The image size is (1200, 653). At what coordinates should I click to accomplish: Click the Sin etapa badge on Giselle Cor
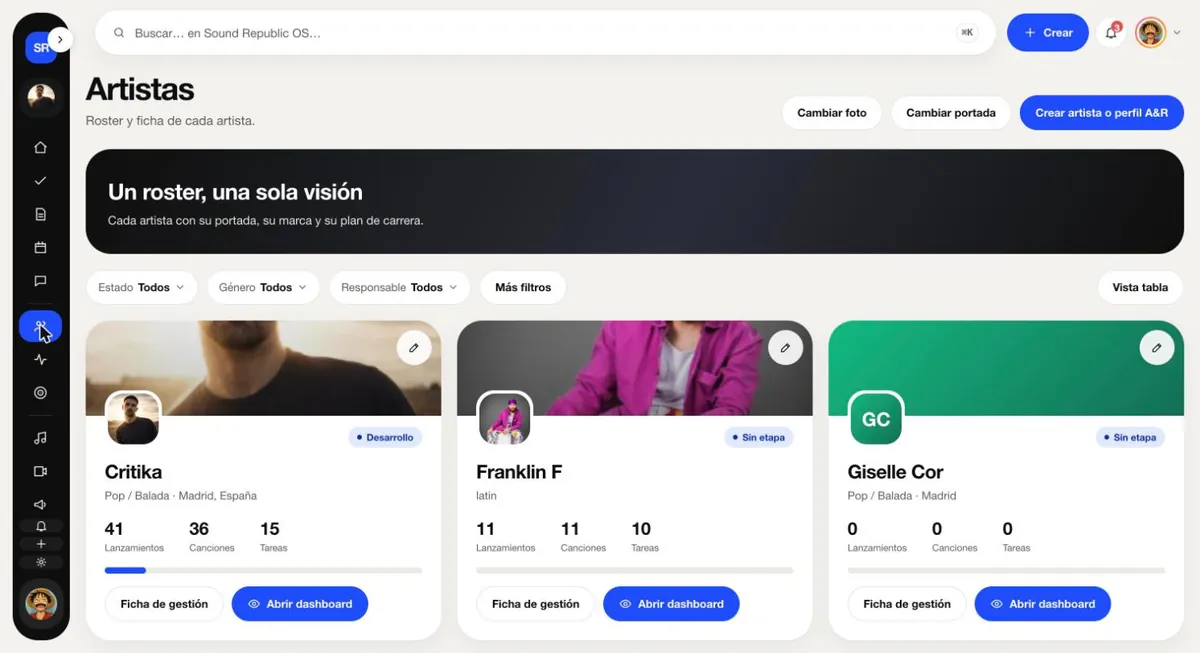[x=1130, y=437]
